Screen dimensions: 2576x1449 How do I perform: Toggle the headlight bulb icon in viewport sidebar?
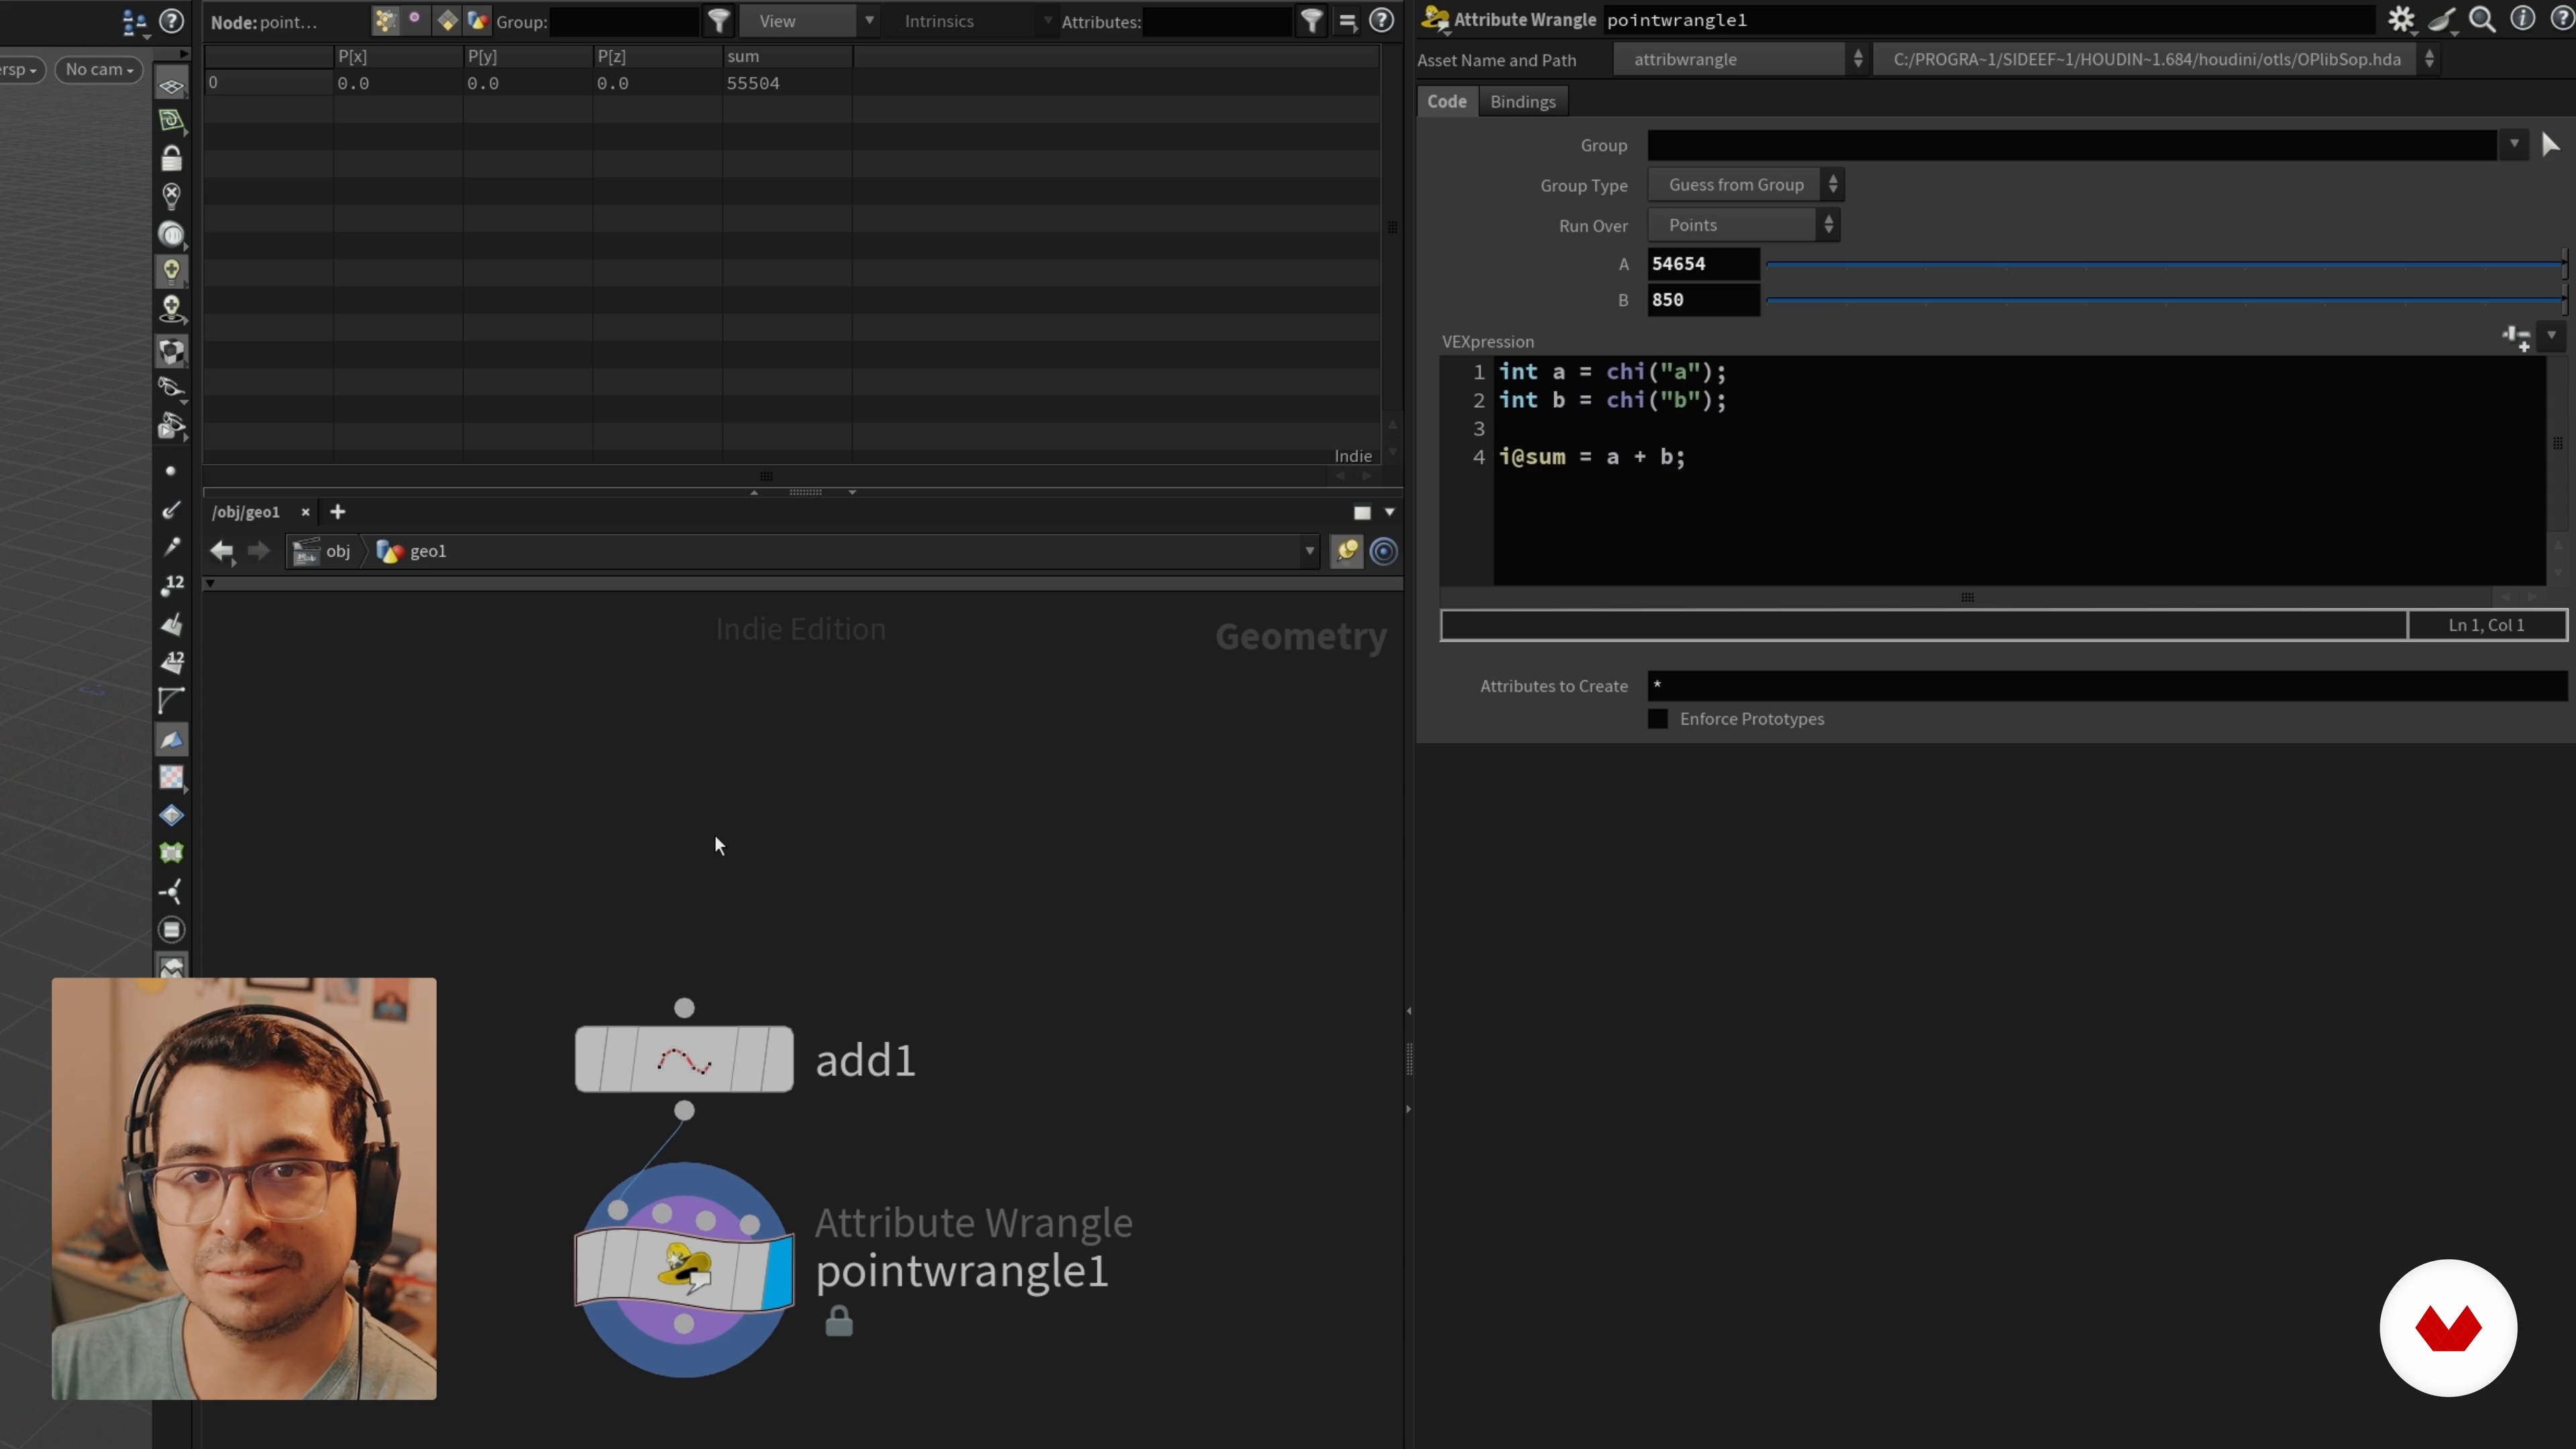point(171,270)
